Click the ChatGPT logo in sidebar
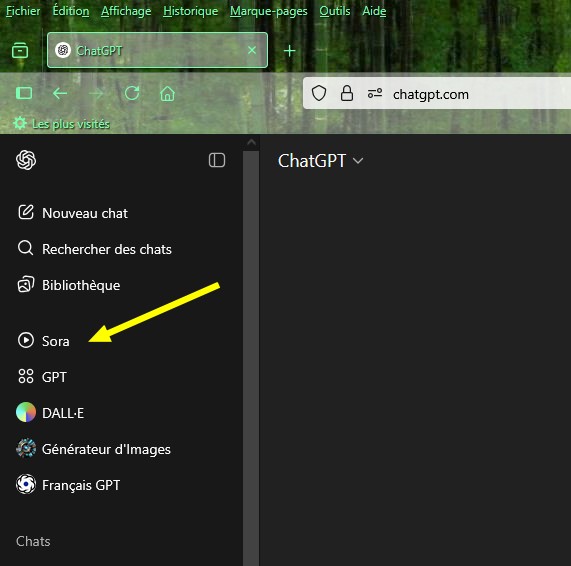 pos(26,160)
